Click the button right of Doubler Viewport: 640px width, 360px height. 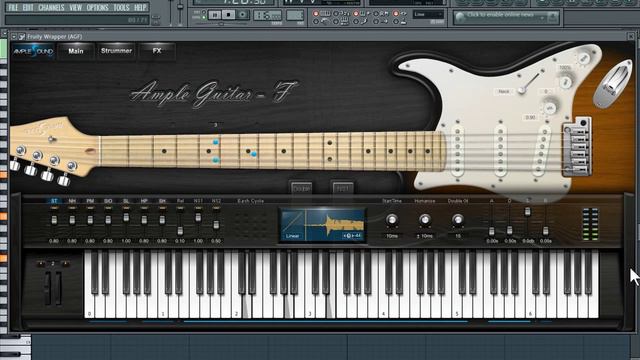click(342, 189)
